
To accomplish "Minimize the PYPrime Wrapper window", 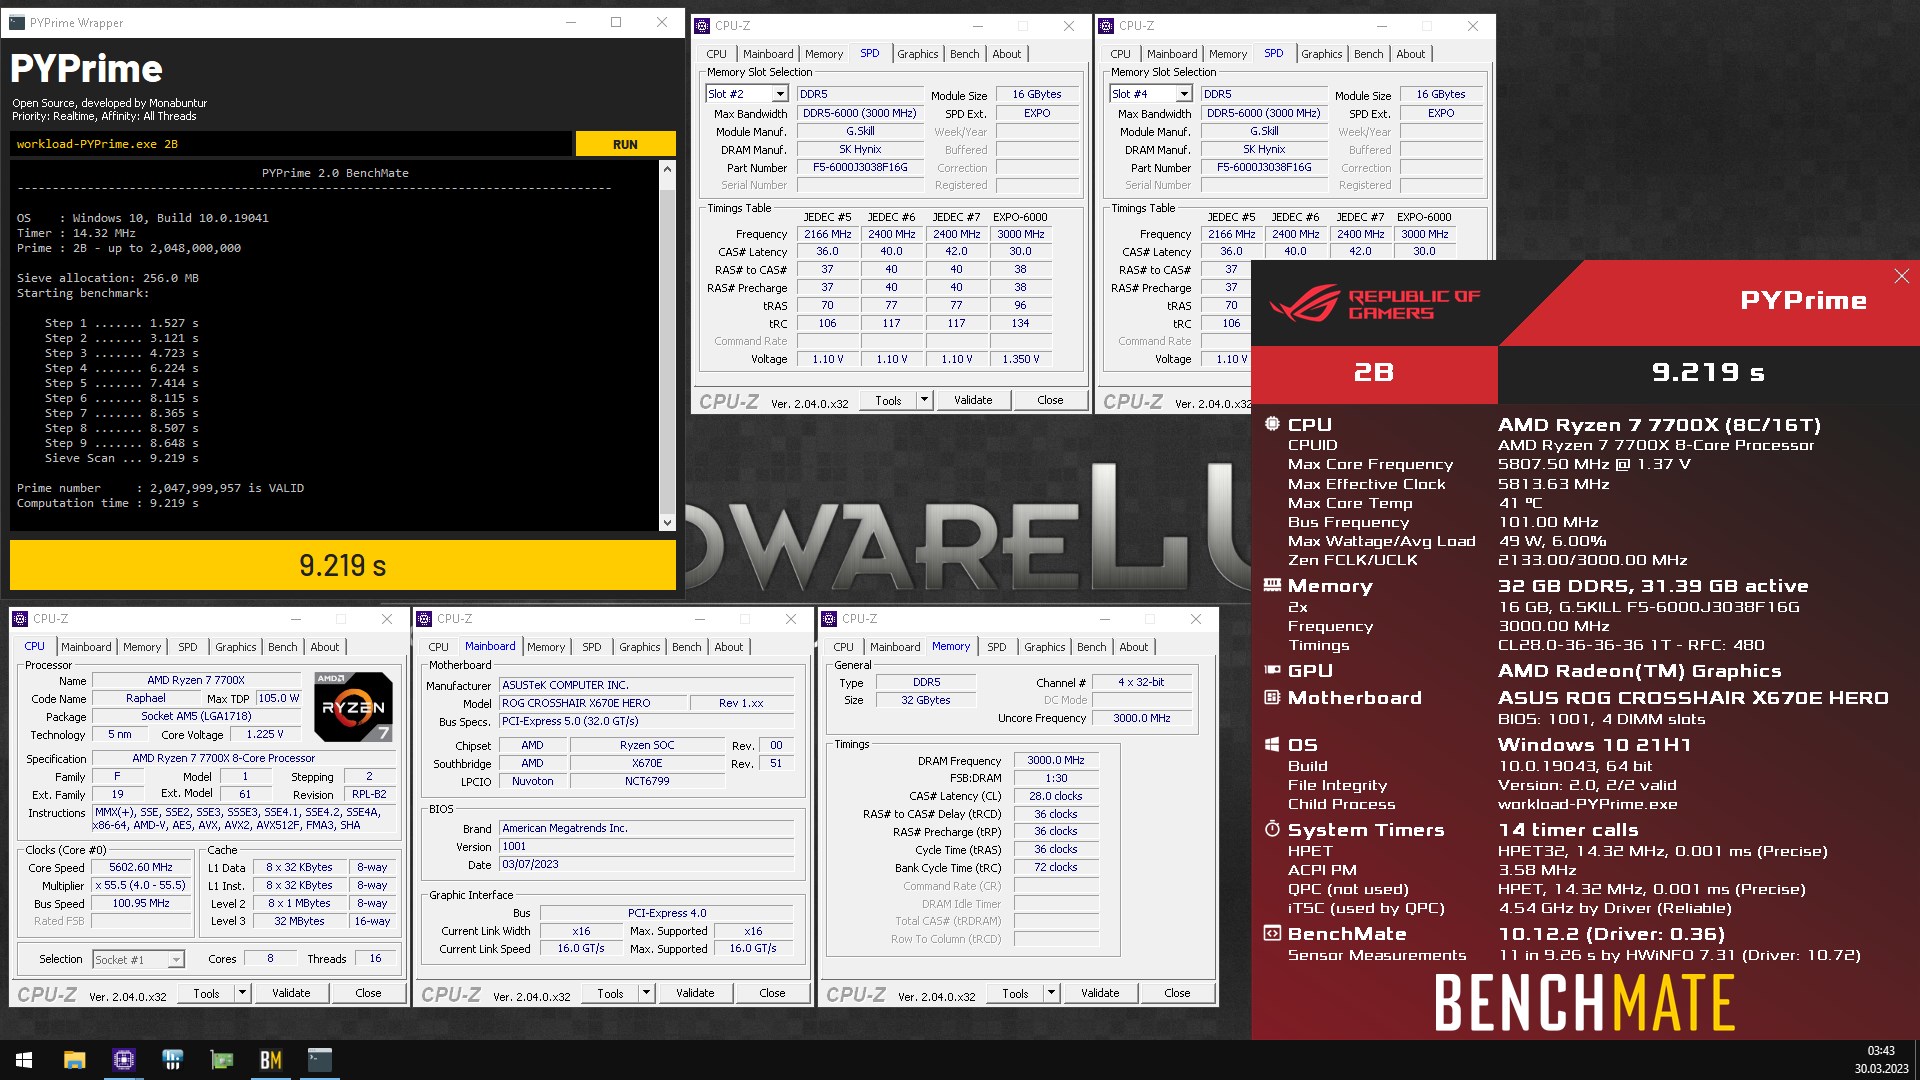I will [571, 22].
